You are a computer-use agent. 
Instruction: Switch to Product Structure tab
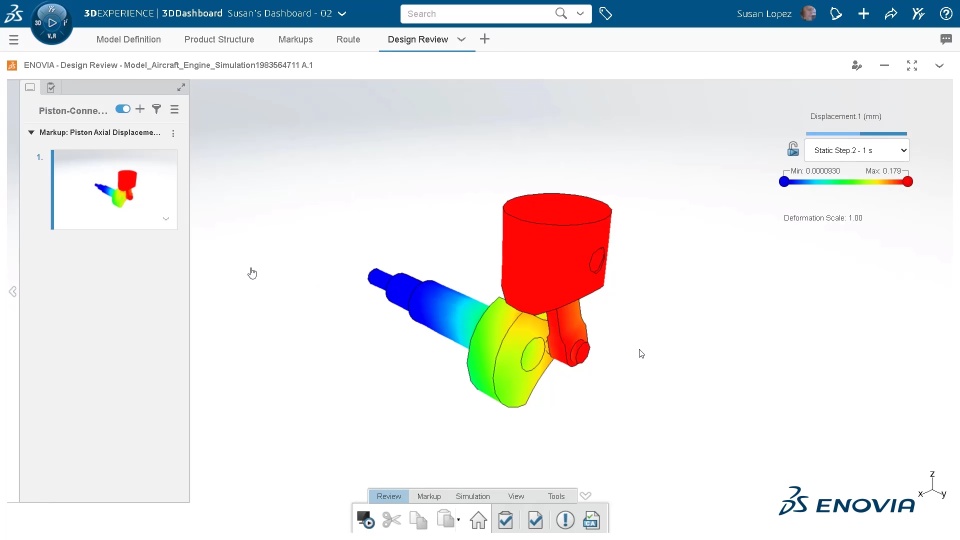pyautogui.click(x=219, y=39)
